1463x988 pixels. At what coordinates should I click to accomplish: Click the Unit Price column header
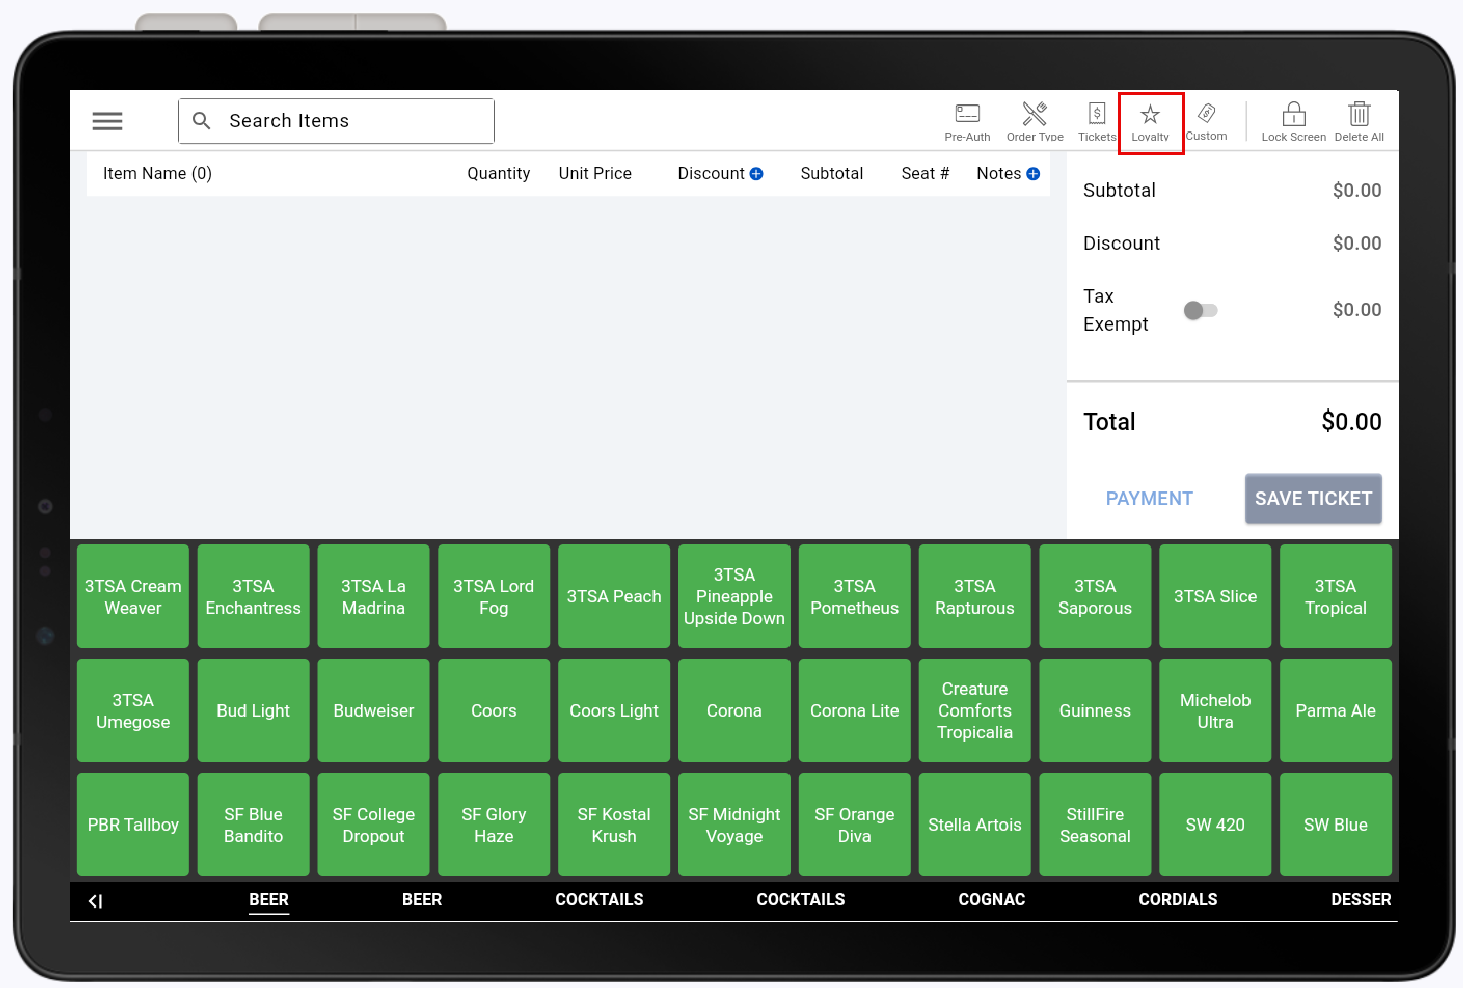[x=595, y=174]
